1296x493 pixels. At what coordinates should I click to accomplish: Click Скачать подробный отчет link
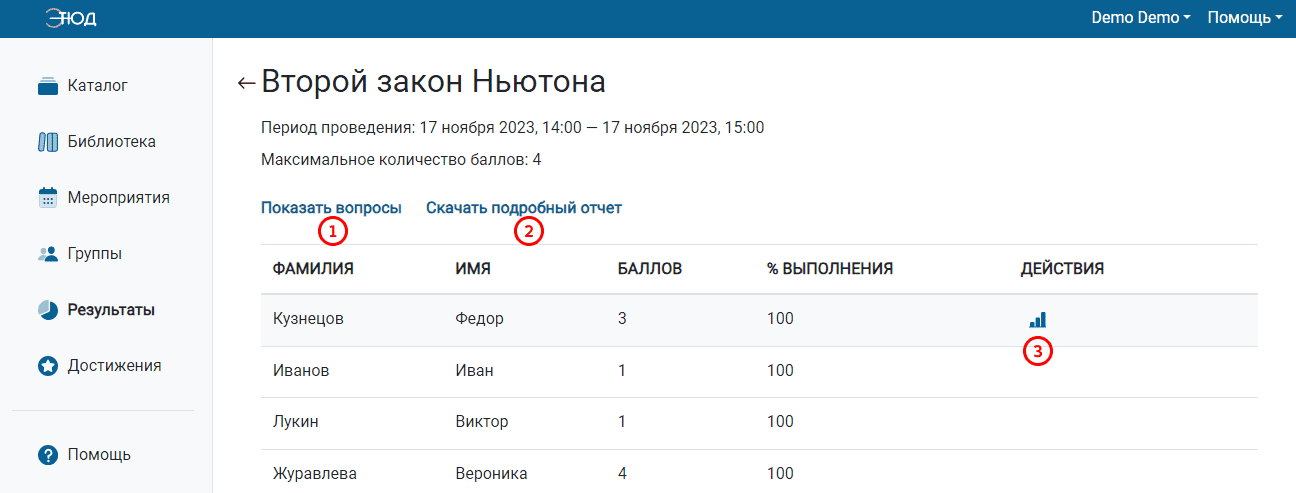524,208
